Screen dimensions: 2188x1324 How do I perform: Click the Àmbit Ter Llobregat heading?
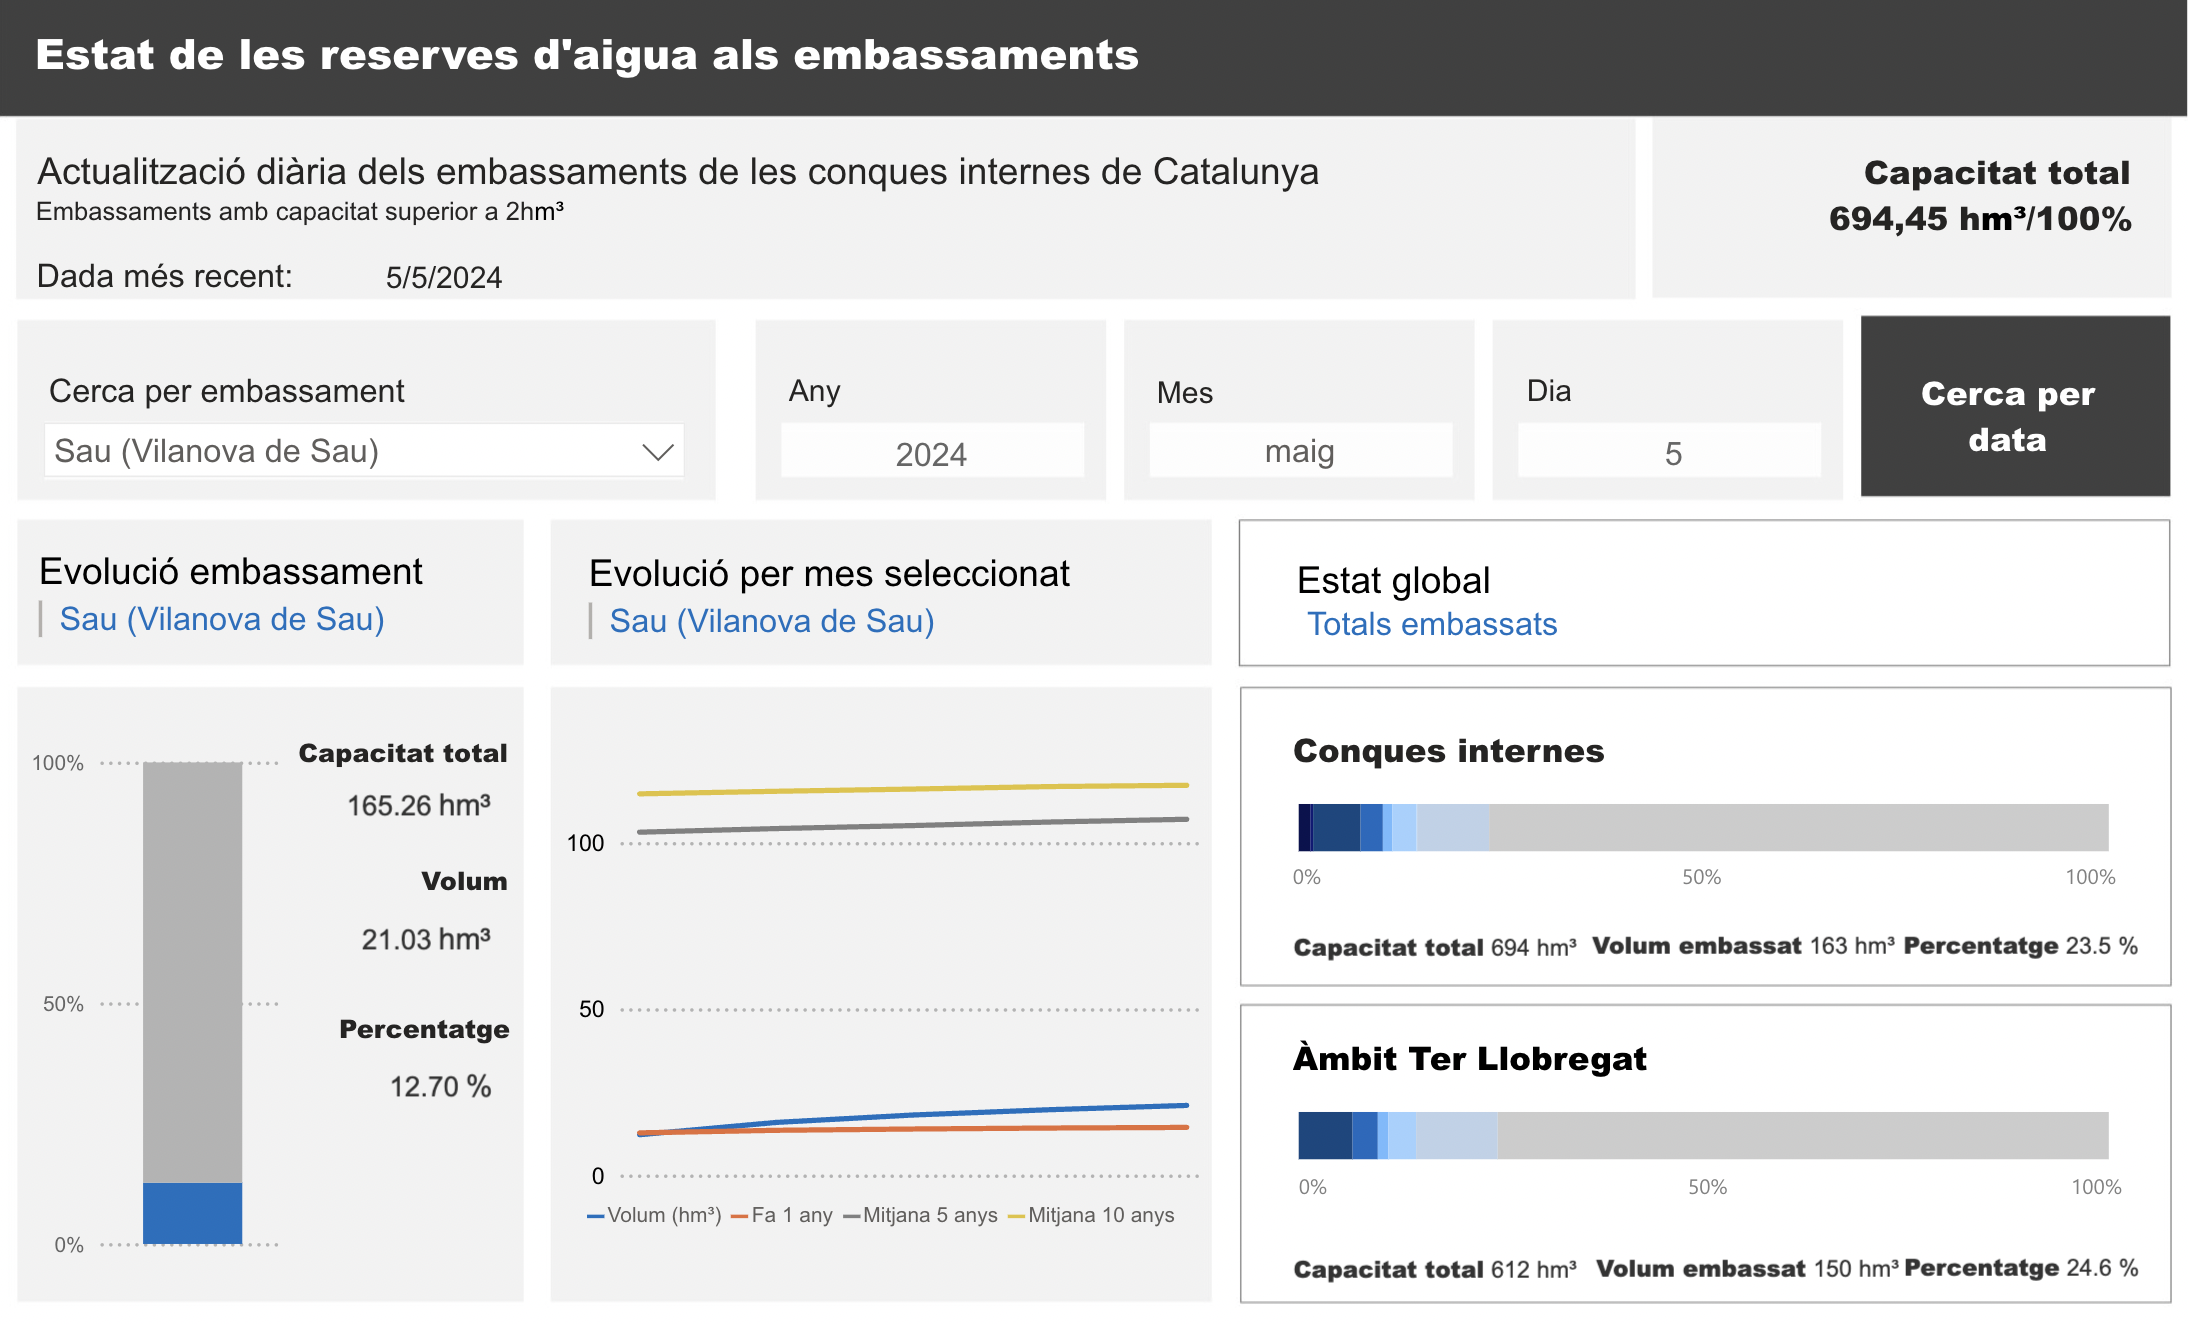[x=1469, y=1058]
